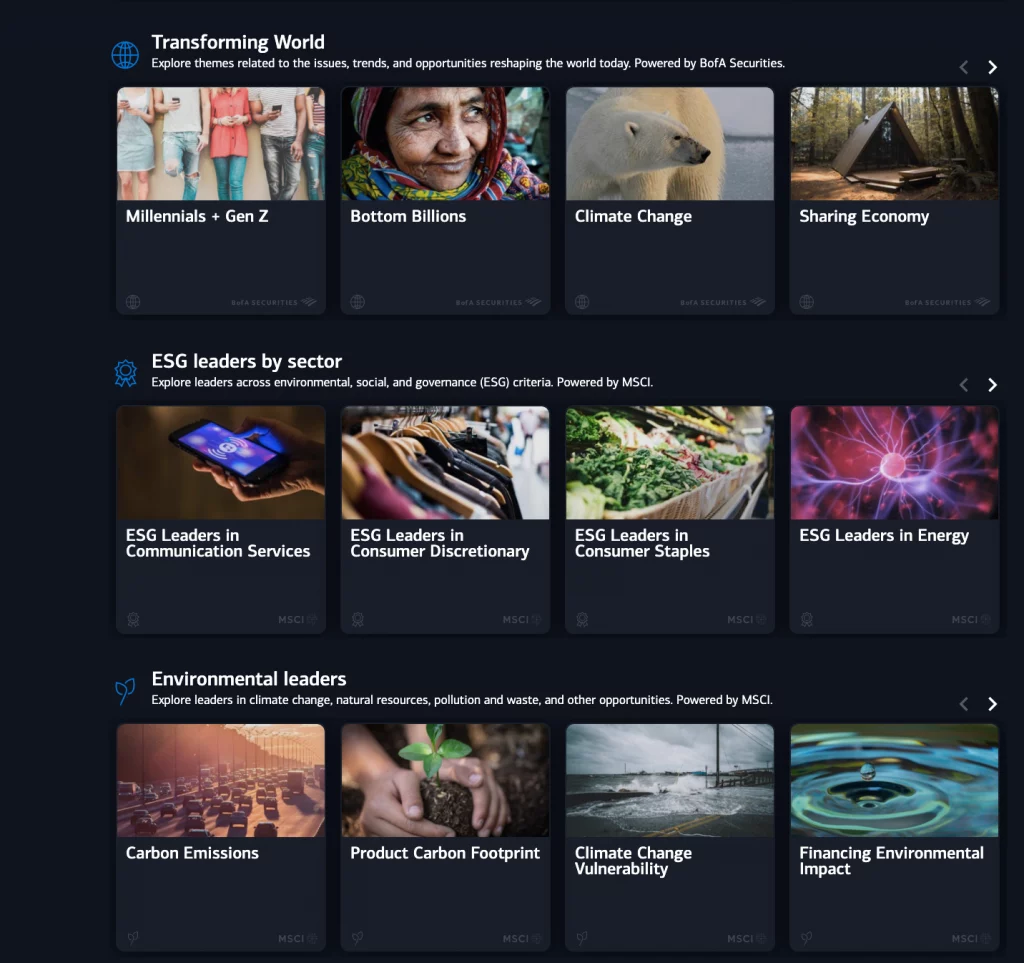This screenshot has width=1024, height=963.
Task: Open ESG Leaders in Consumer Staples
Action: click(642, 543)
